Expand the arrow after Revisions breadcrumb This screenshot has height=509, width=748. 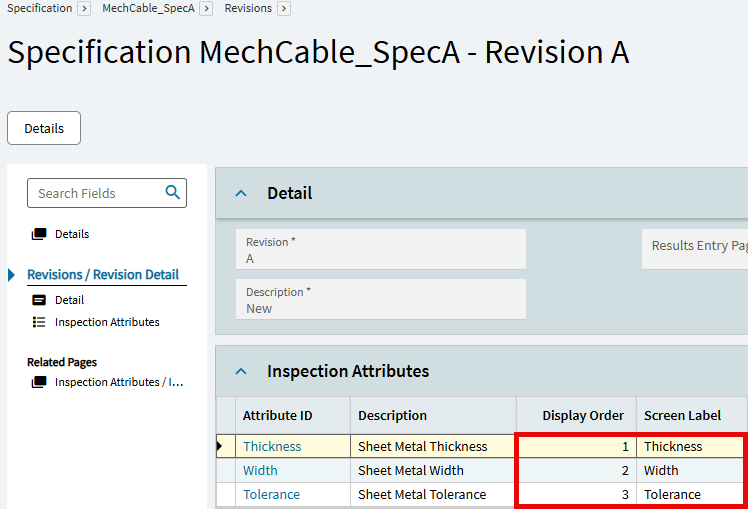pyautogui.click(x=284, y=8)
